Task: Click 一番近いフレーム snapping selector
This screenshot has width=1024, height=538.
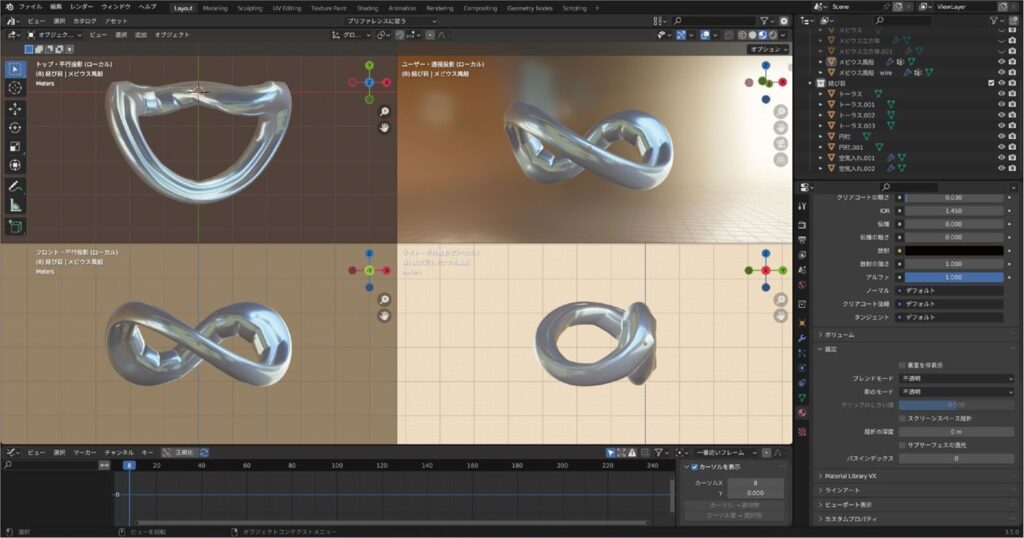Action: [x=726, y=452]
